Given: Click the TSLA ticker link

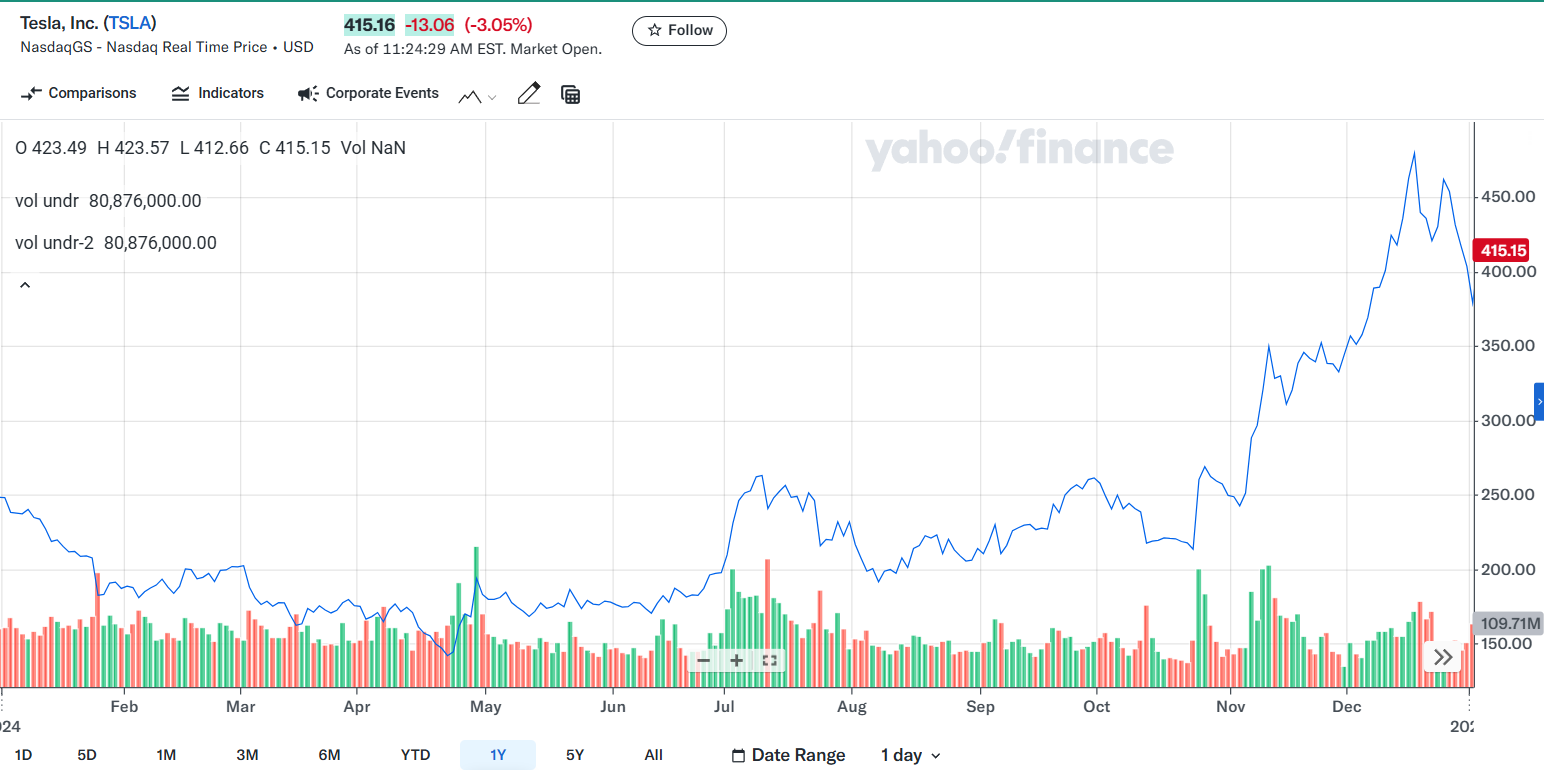Looking at the screenshot, I should (x=130, y=23).
